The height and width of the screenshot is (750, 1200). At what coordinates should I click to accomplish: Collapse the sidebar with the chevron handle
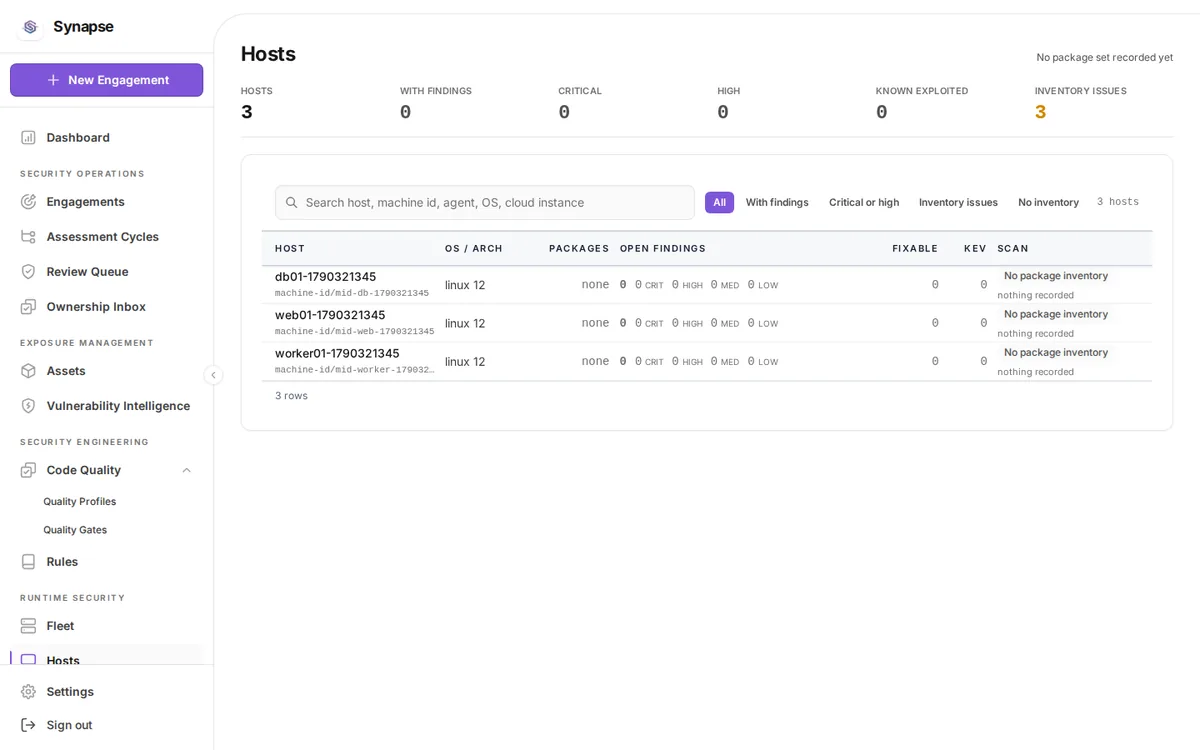pyautogui.click(x=213, y=375)
